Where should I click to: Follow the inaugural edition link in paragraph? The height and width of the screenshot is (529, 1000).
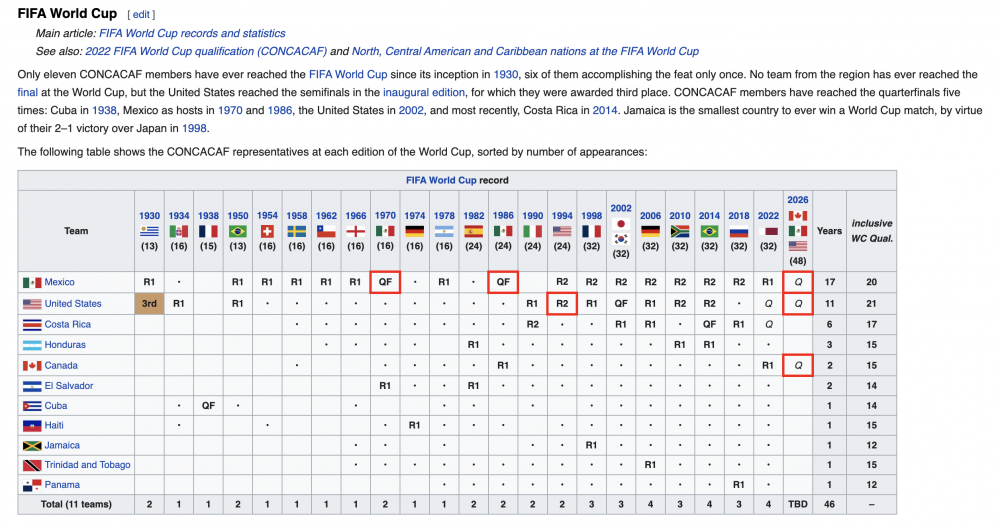423,92
